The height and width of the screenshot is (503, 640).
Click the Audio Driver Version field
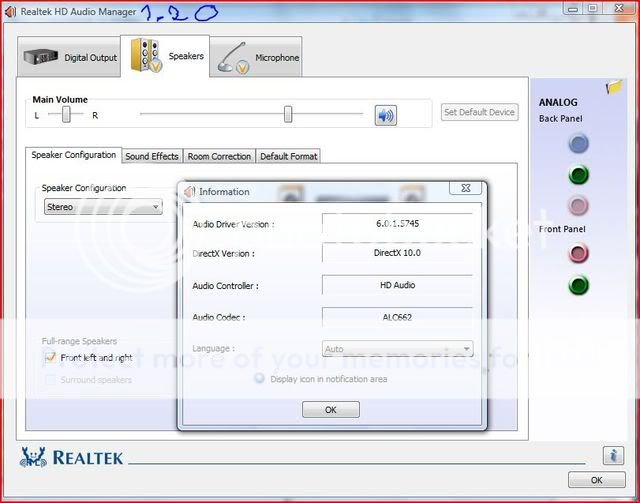398,223
